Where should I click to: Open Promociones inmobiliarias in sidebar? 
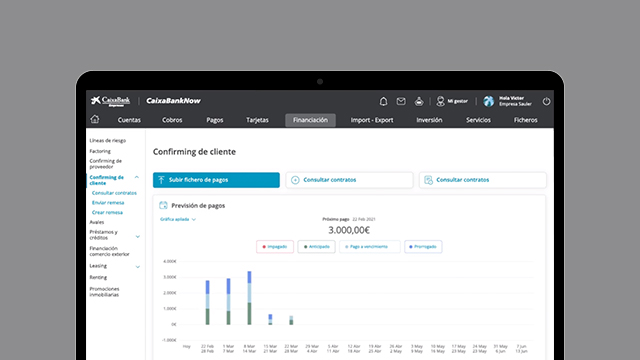point(104,292)
